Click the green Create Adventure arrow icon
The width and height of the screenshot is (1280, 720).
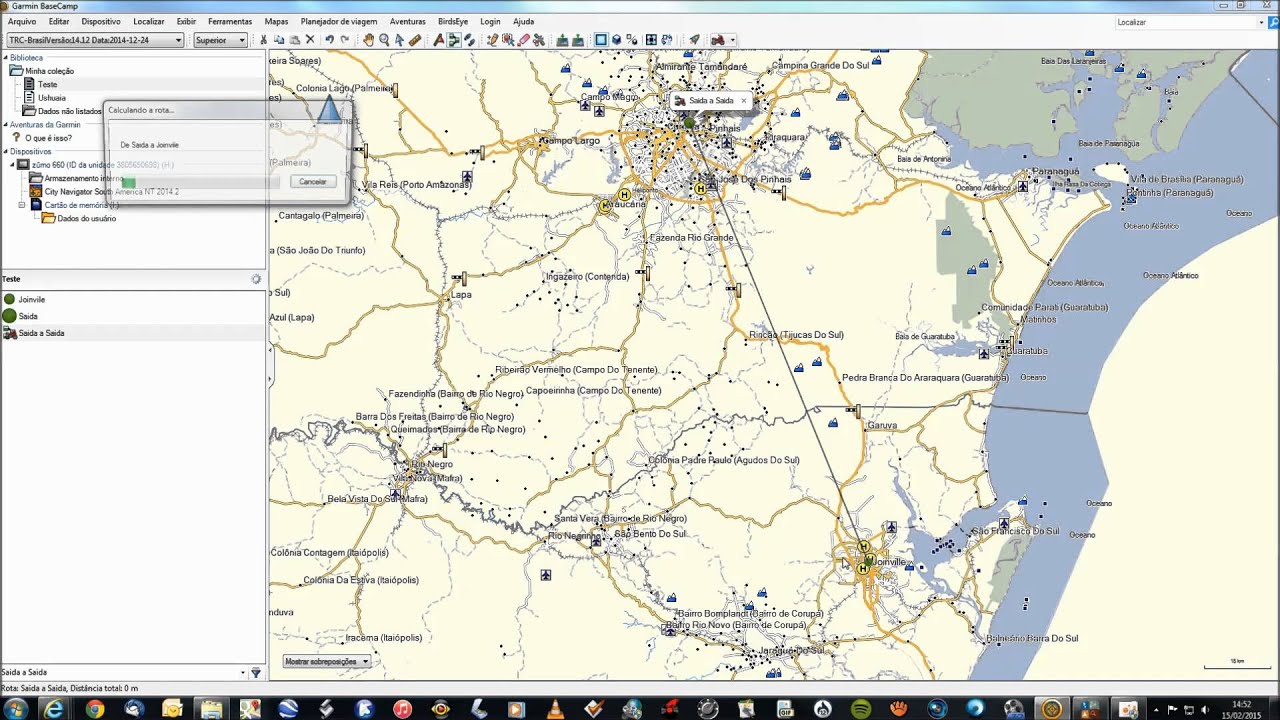693,40
